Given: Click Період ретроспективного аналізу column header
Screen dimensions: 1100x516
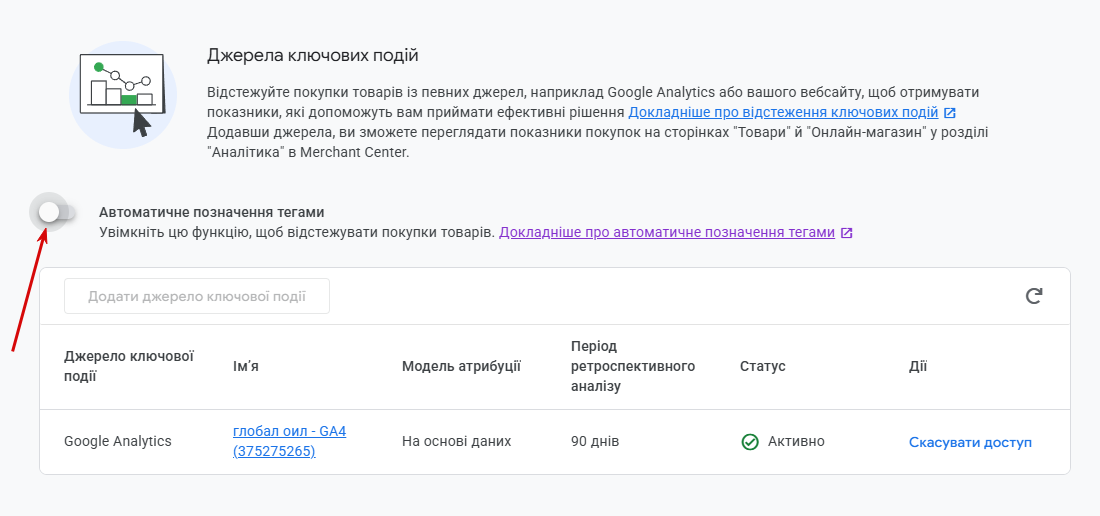Looking at the screenshot, I should pyautogui.click(x=632, y=366).
